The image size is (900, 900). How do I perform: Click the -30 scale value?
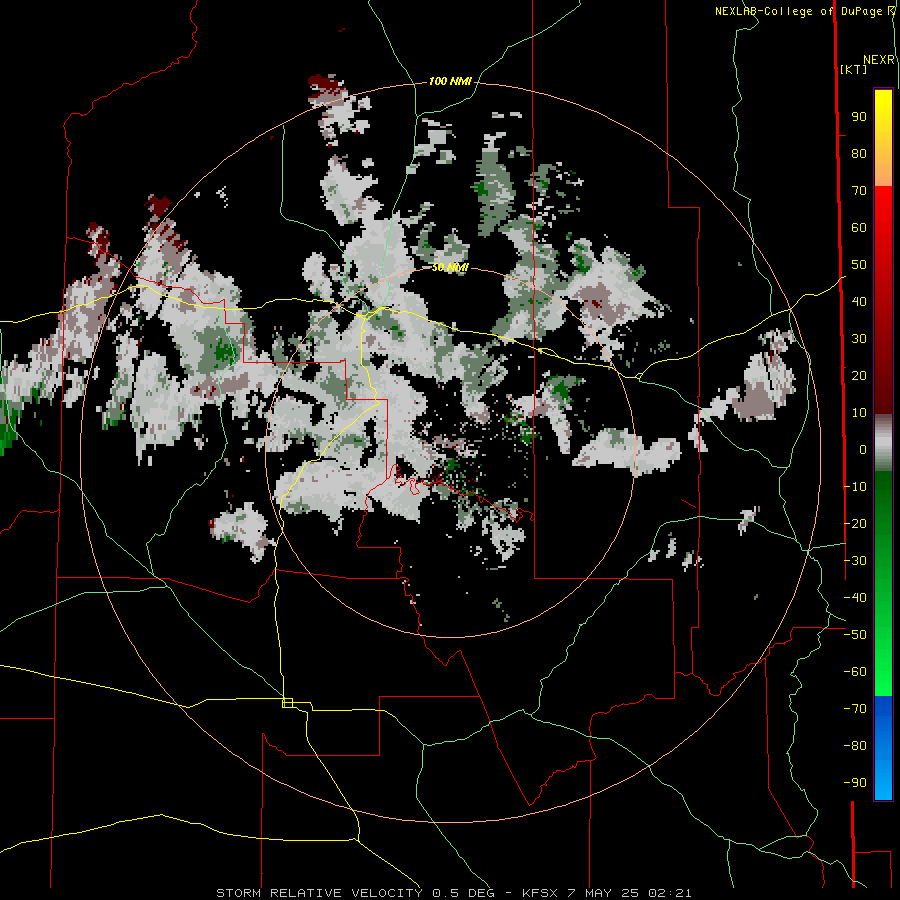[855, 561]
